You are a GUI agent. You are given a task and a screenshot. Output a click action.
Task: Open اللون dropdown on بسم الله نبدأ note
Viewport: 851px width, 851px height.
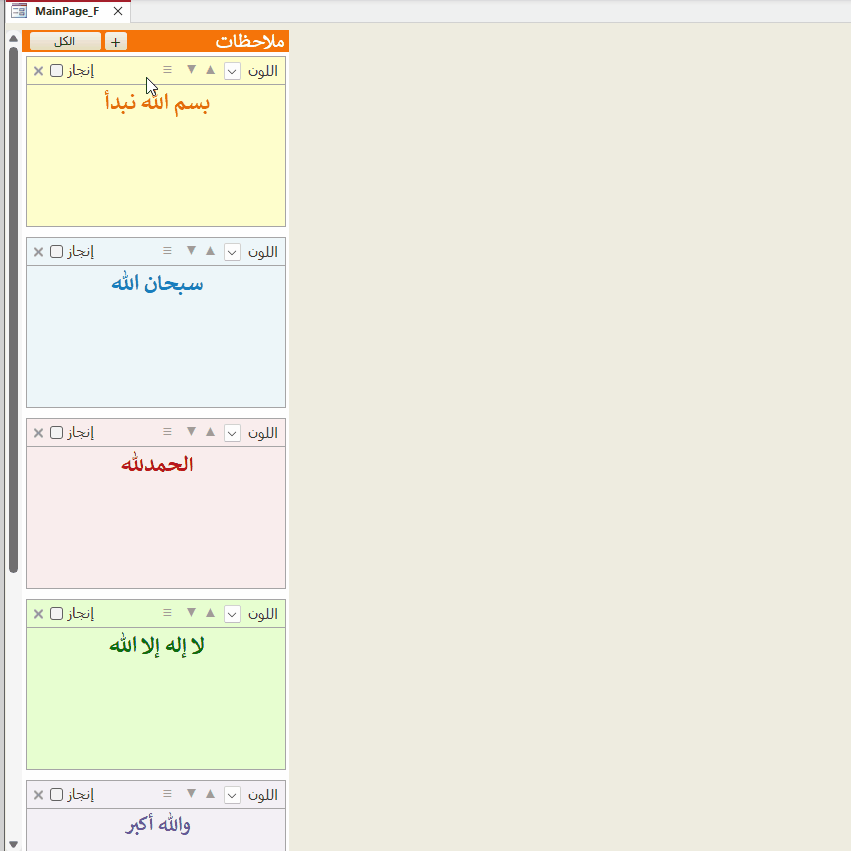[232, 71]
